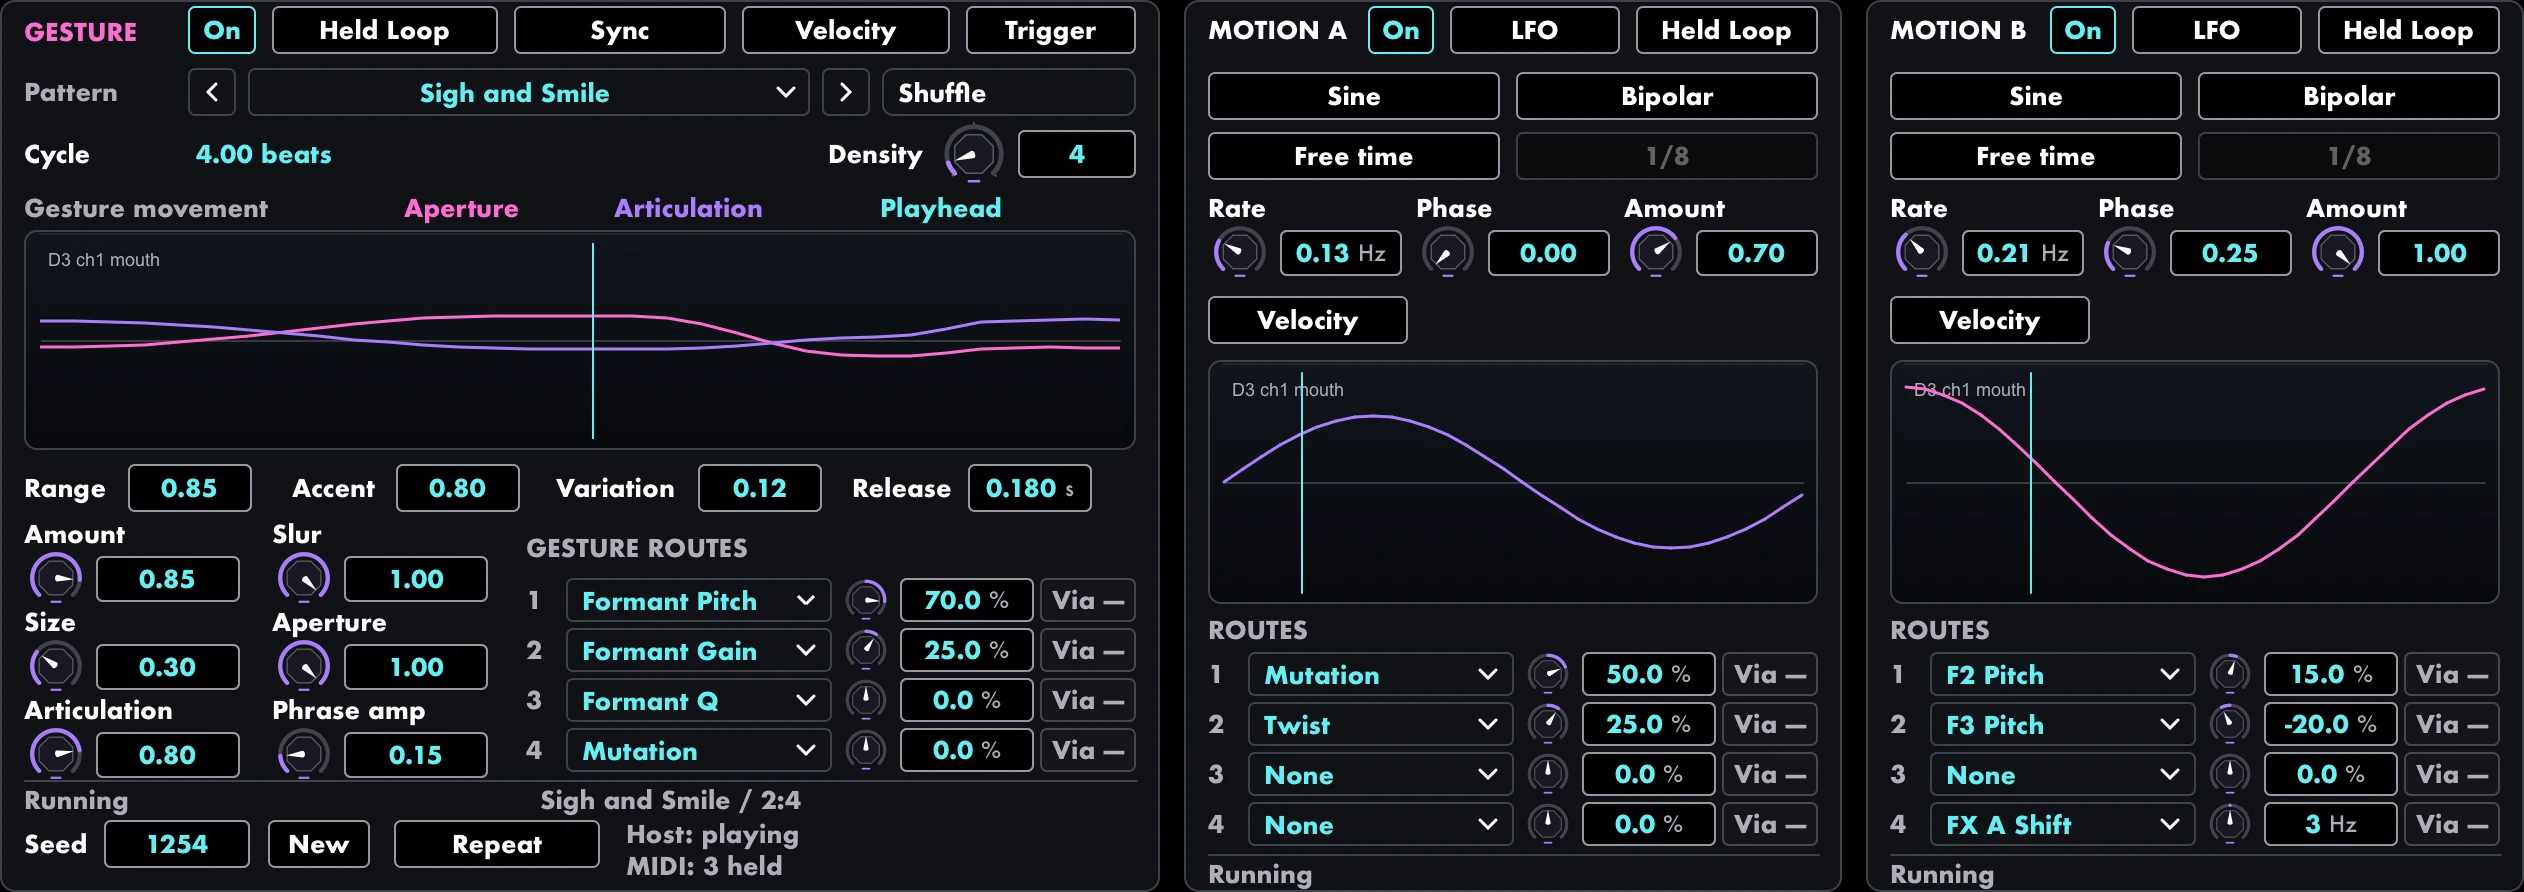Screen dimensions: 2524x892
Task: Click the gesture Trigger button
Action: coord(1051,30)
